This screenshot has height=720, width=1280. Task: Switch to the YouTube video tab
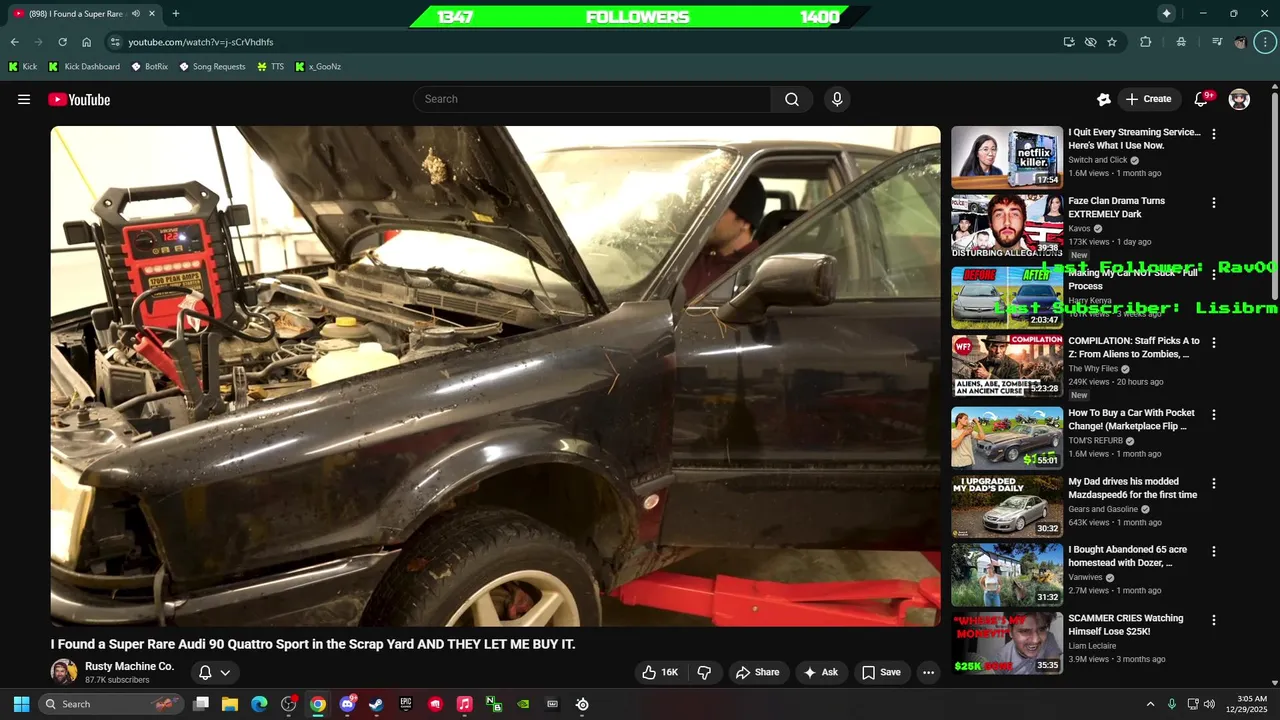[84, 14]
